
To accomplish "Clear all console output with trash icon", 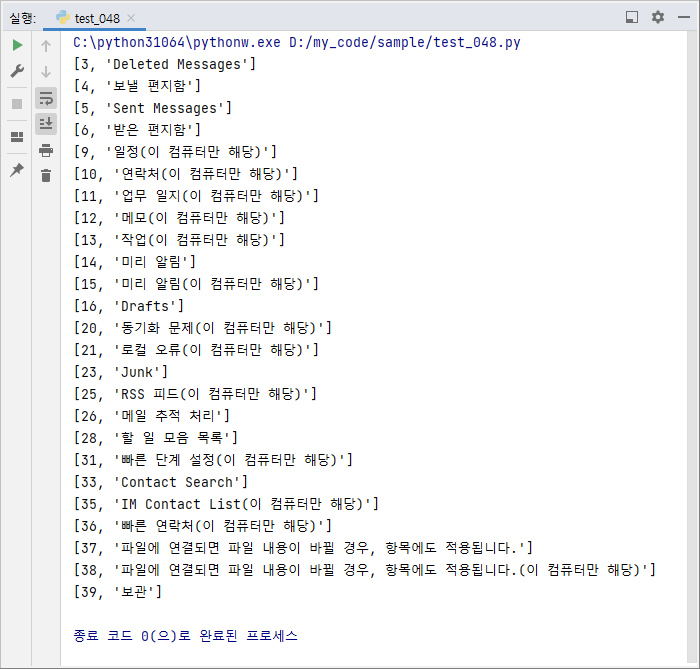I will (46, 175).
